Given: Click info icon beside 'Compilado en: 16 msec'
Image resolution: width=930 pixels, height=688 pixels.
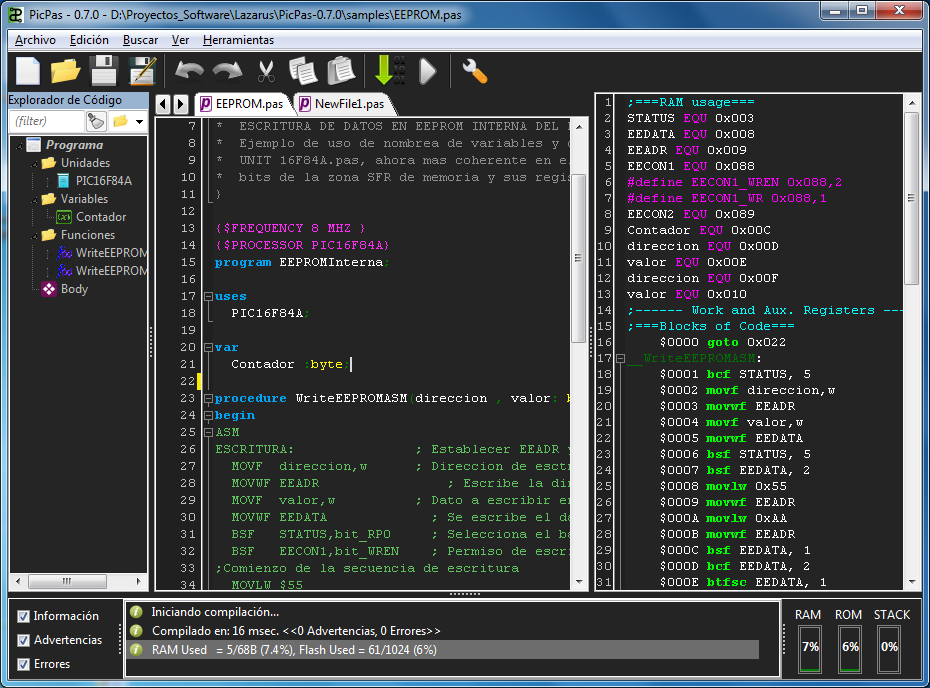Looking at the screenshot, I should coord(136,630).
